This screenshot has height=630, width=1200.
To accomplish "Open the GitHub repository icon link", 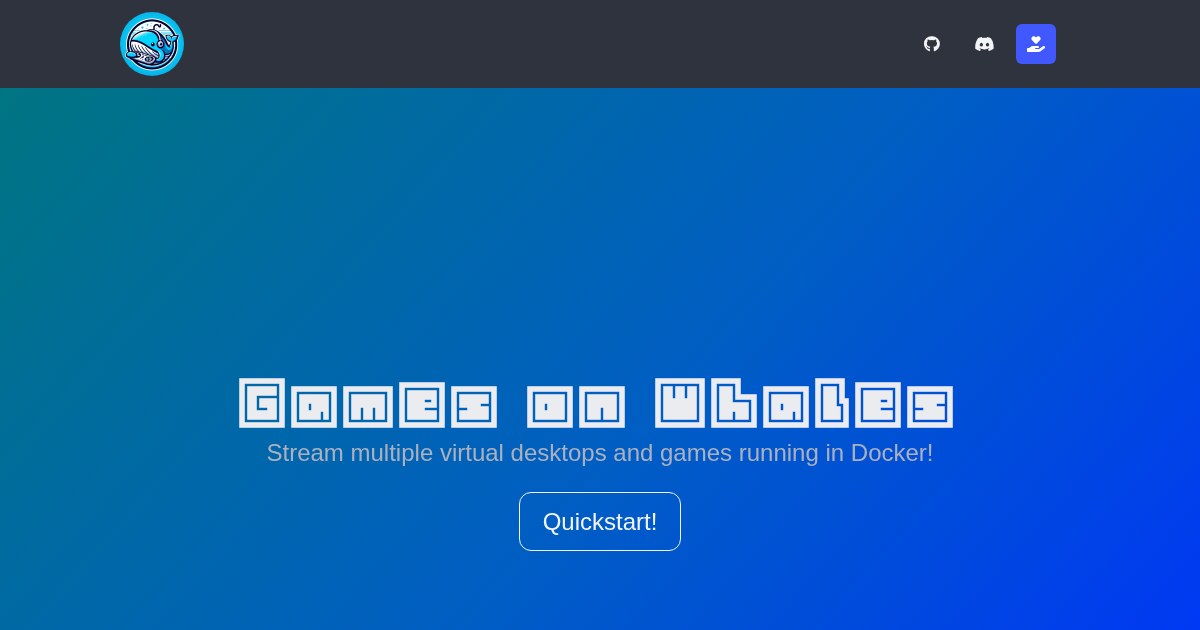I will 932,44.
